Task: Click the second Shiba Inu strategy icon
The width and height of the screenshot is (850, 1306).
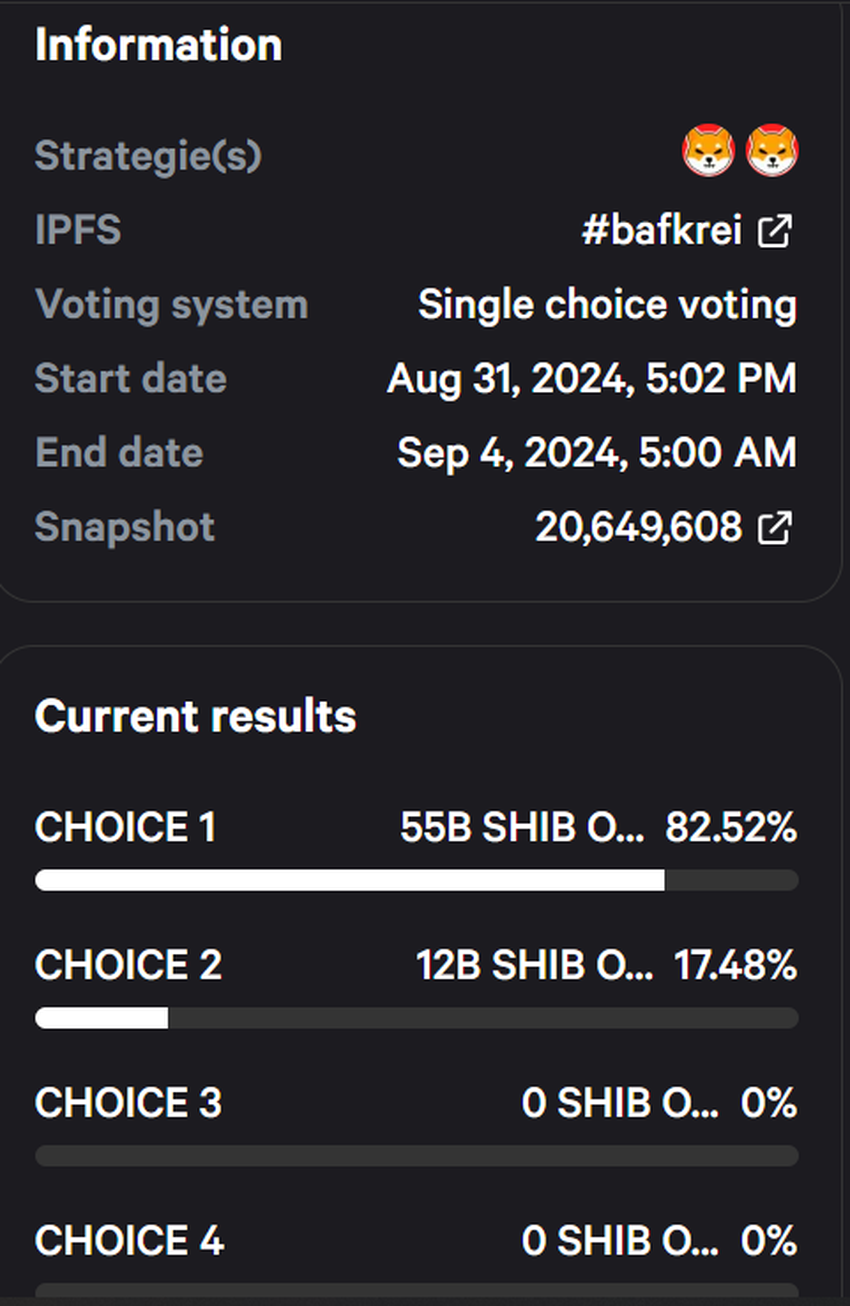Action: tap(772, 153)
